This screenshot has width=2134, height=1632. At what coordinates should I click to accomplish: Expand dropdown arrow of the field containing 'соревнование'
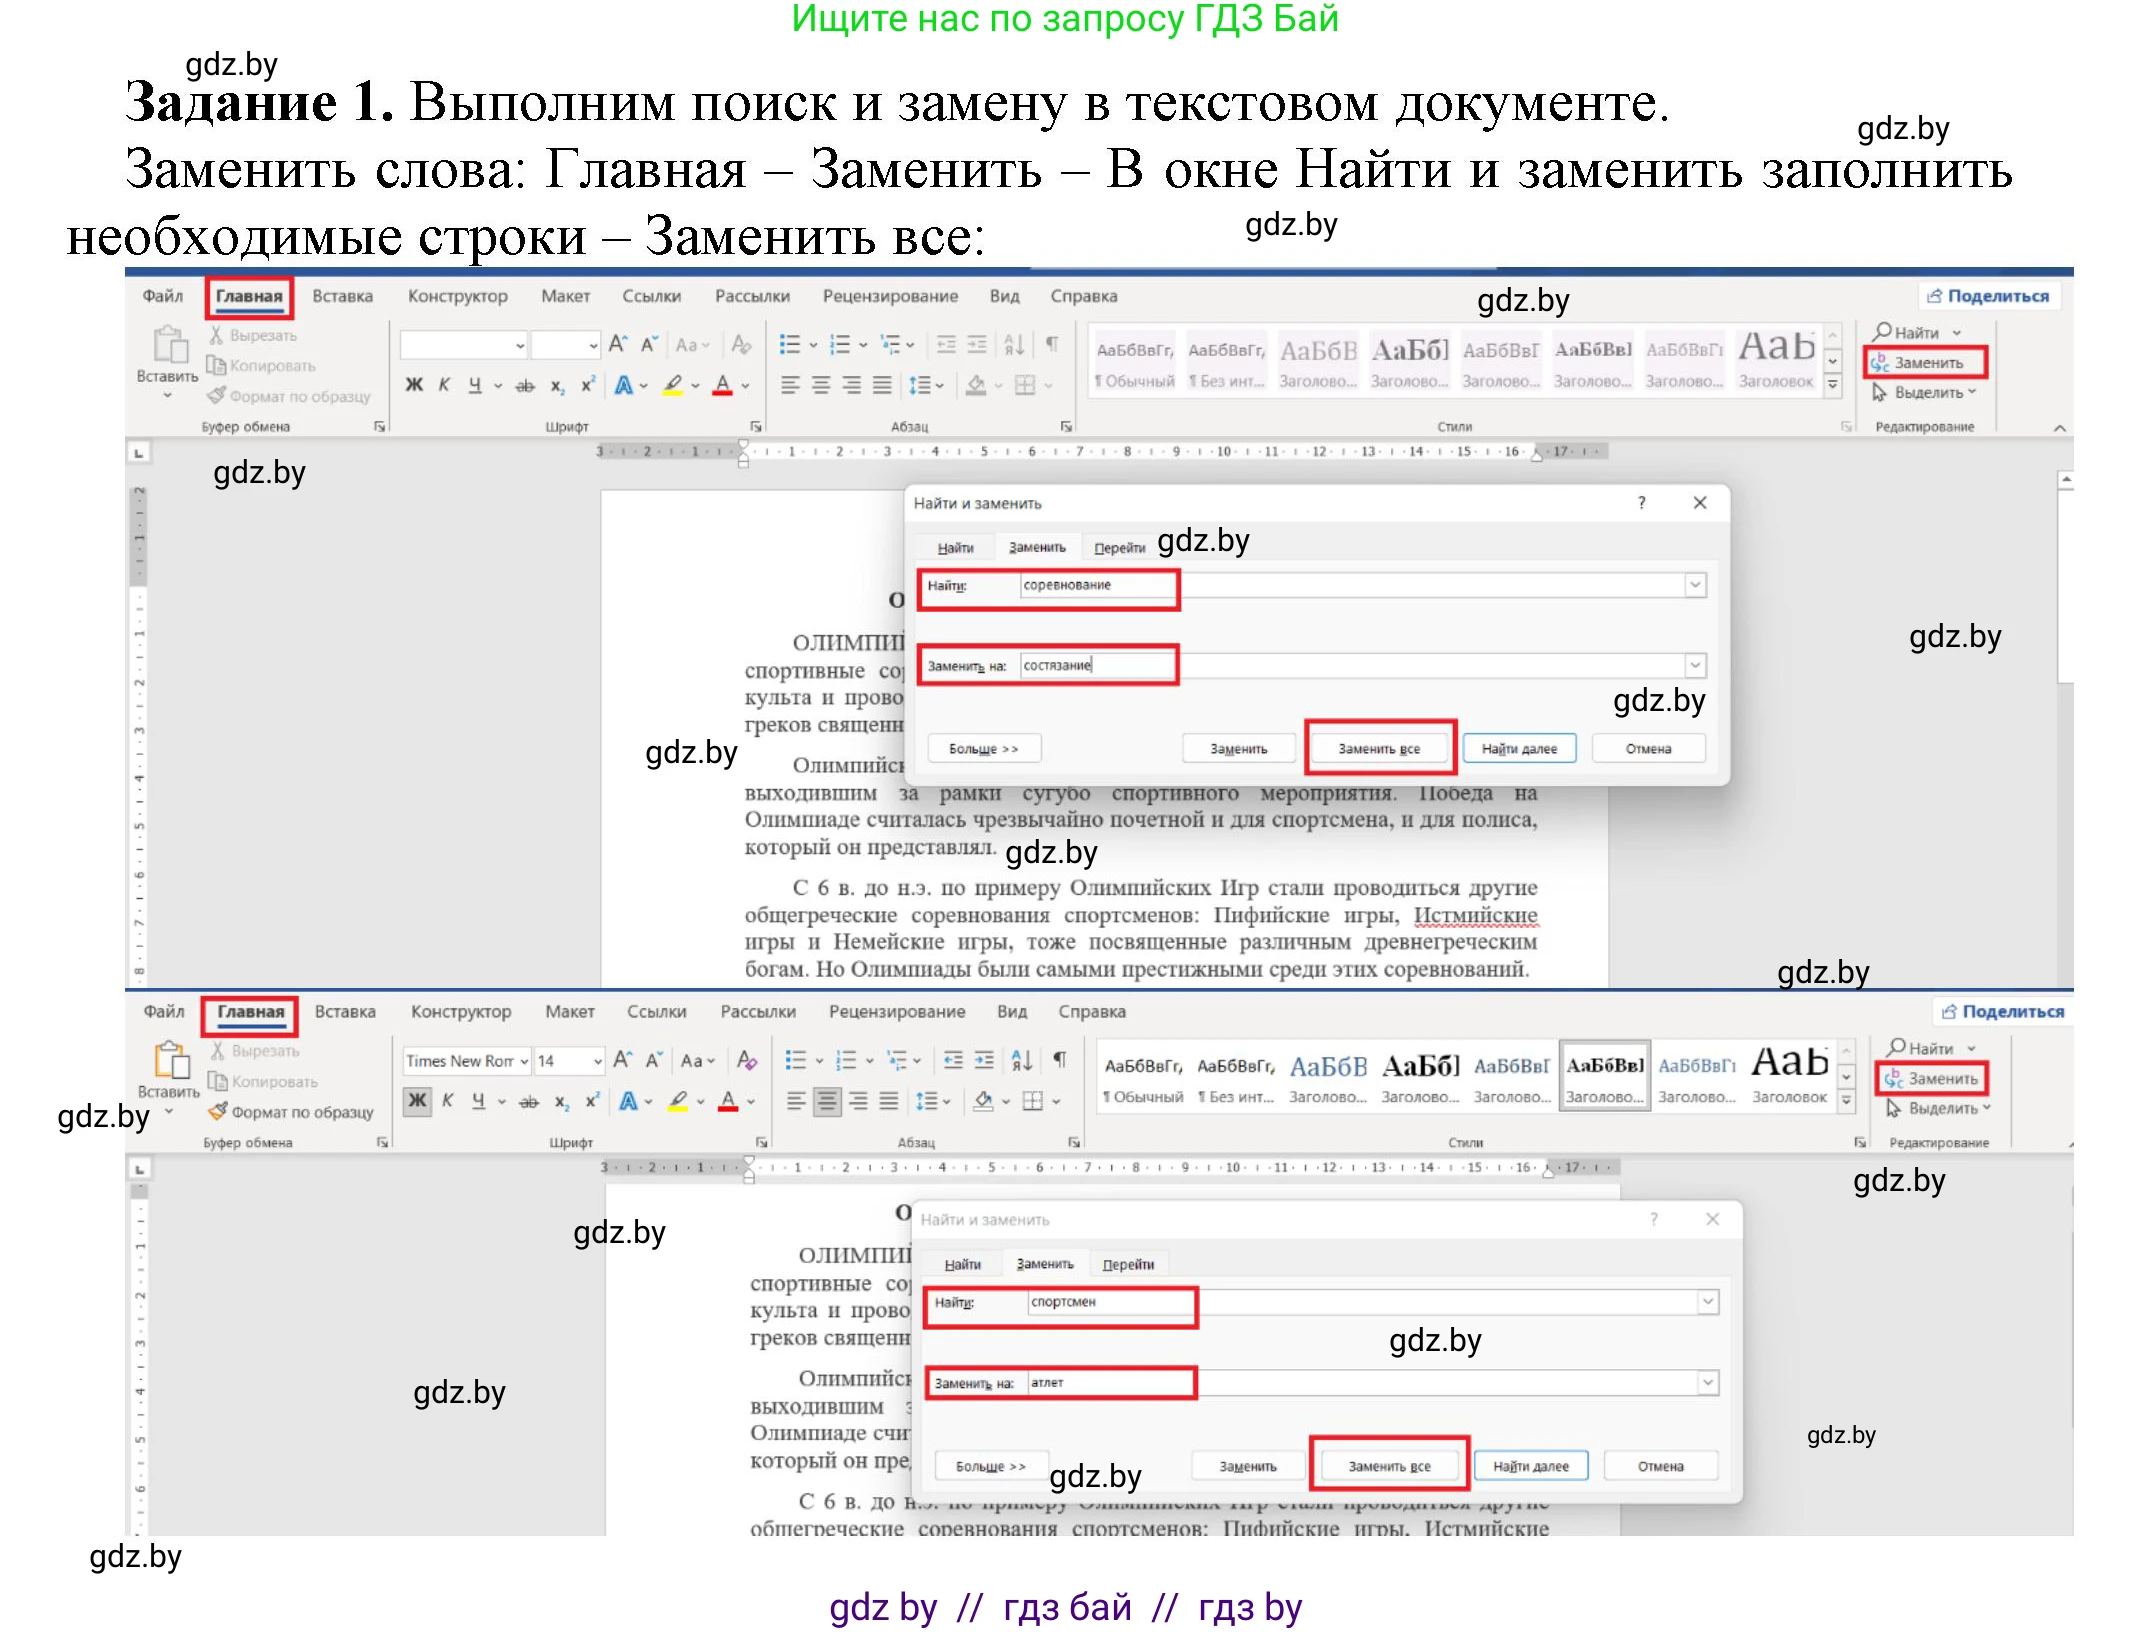pos(1694,585)
